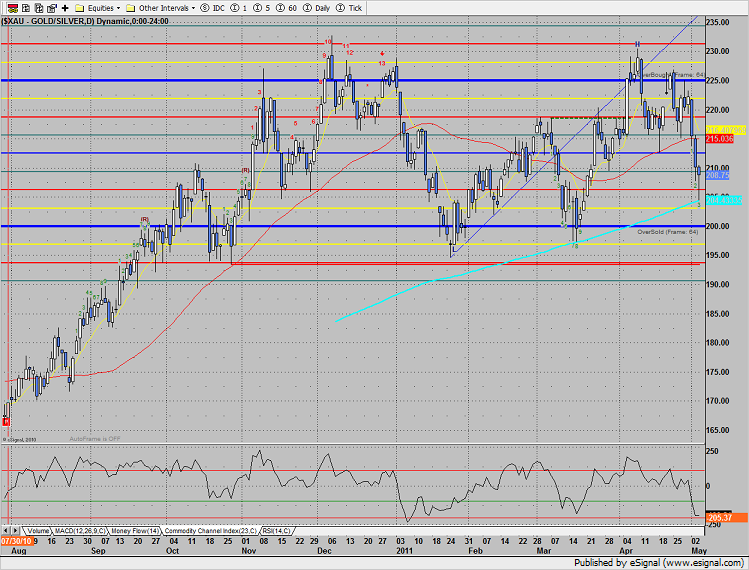Click the left tab scroll arrow
The height and width of the screenshot is (570, 749).
[6, 530]
